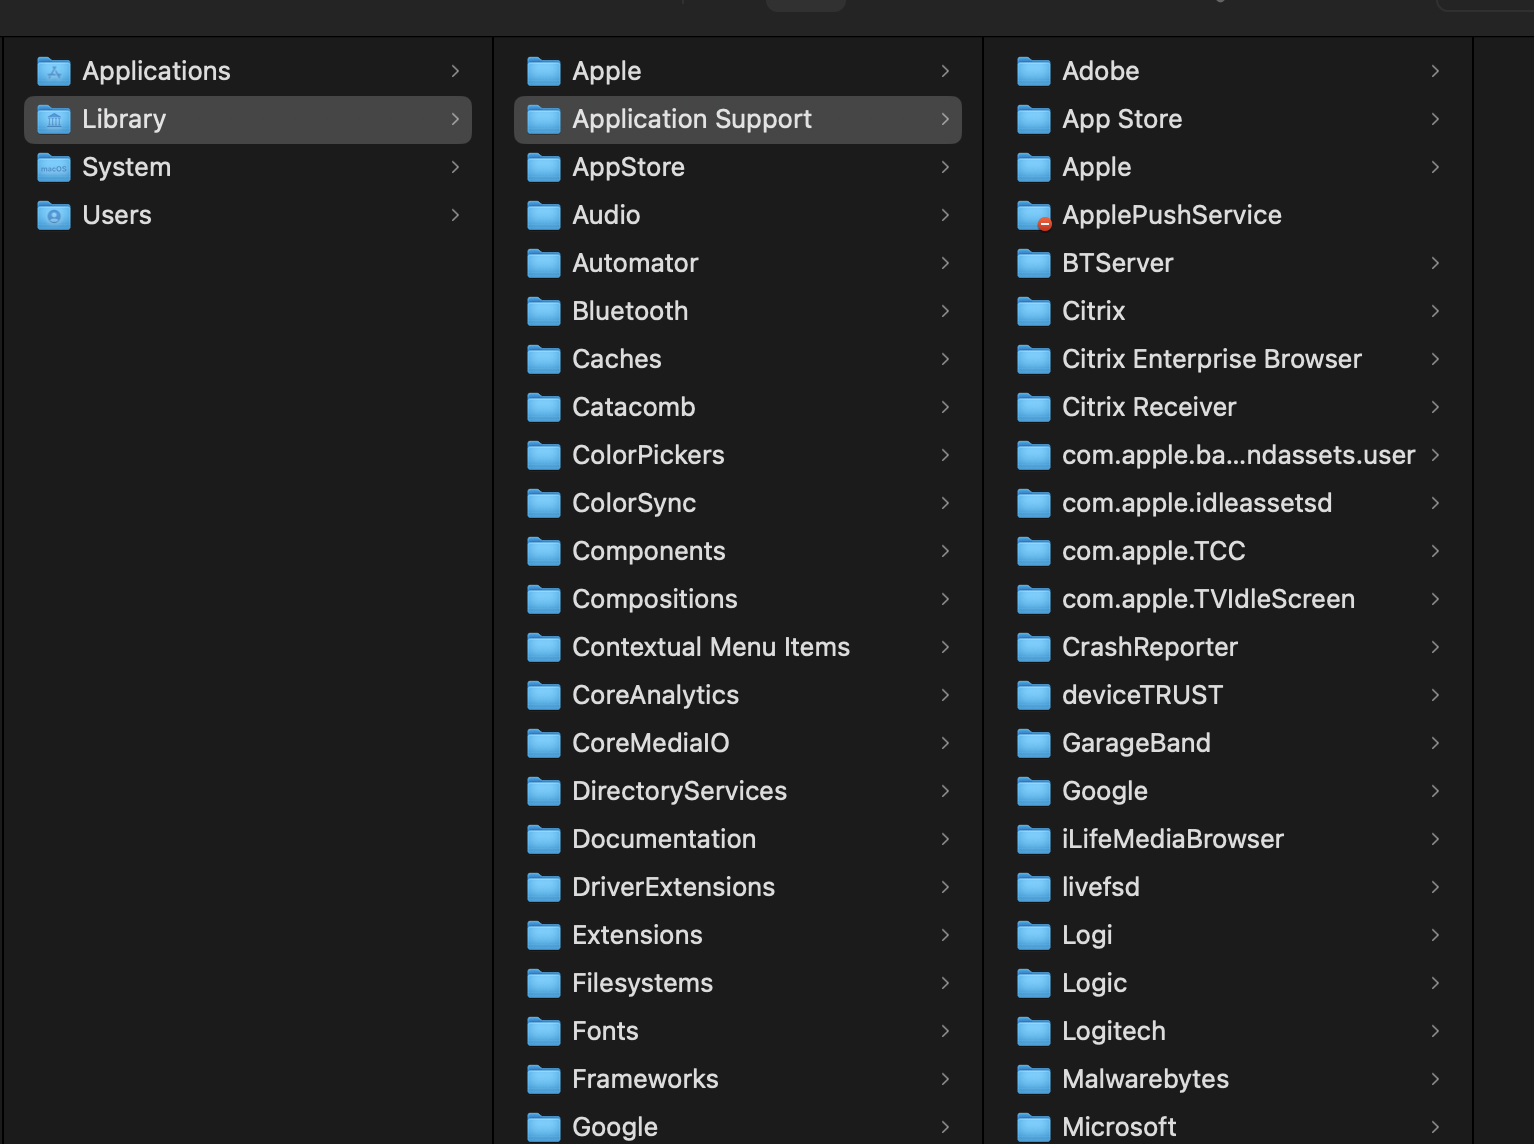Select the Contextual Menu Items folder
1534x1144 pixels.
[710, 647]
